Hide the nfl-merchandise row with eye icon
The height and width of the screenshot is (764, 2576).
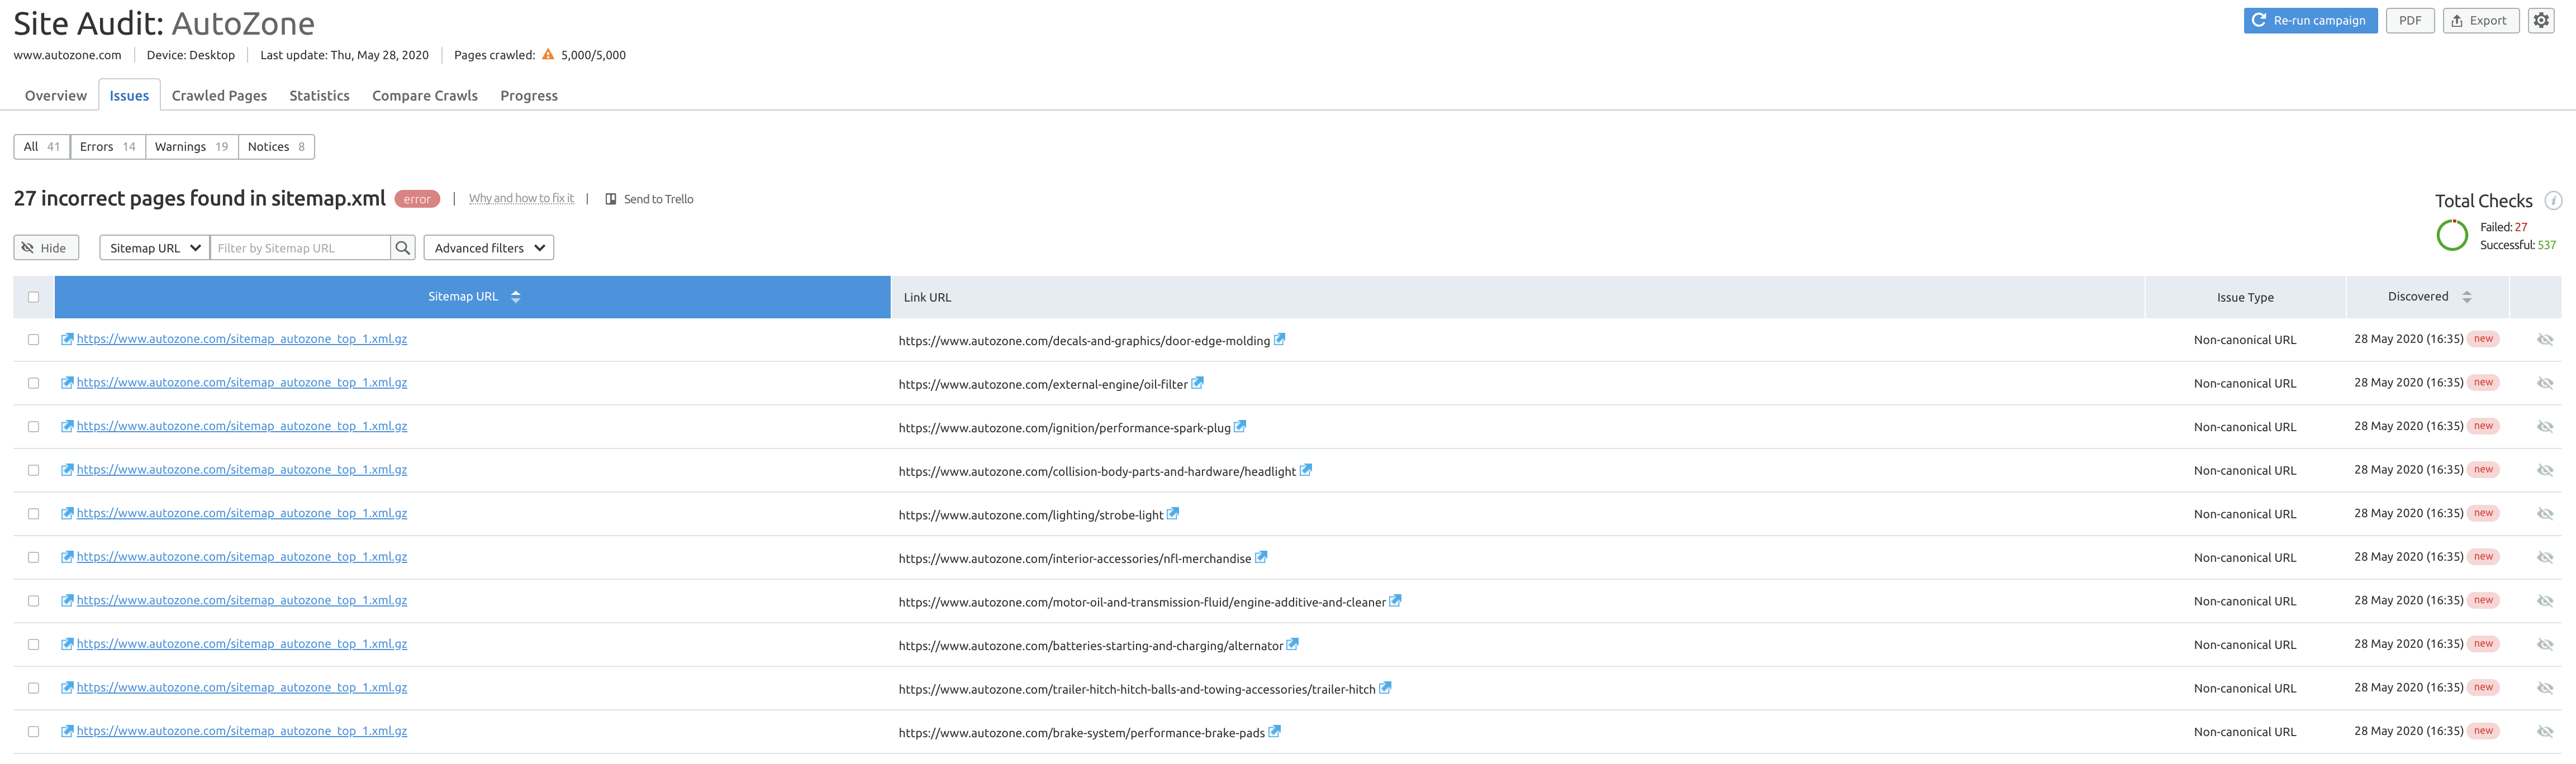[2545, 557]
